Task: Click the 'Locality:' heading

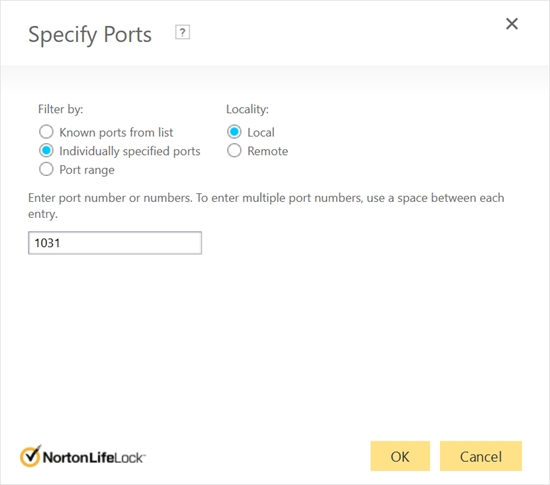Action: 247,109
